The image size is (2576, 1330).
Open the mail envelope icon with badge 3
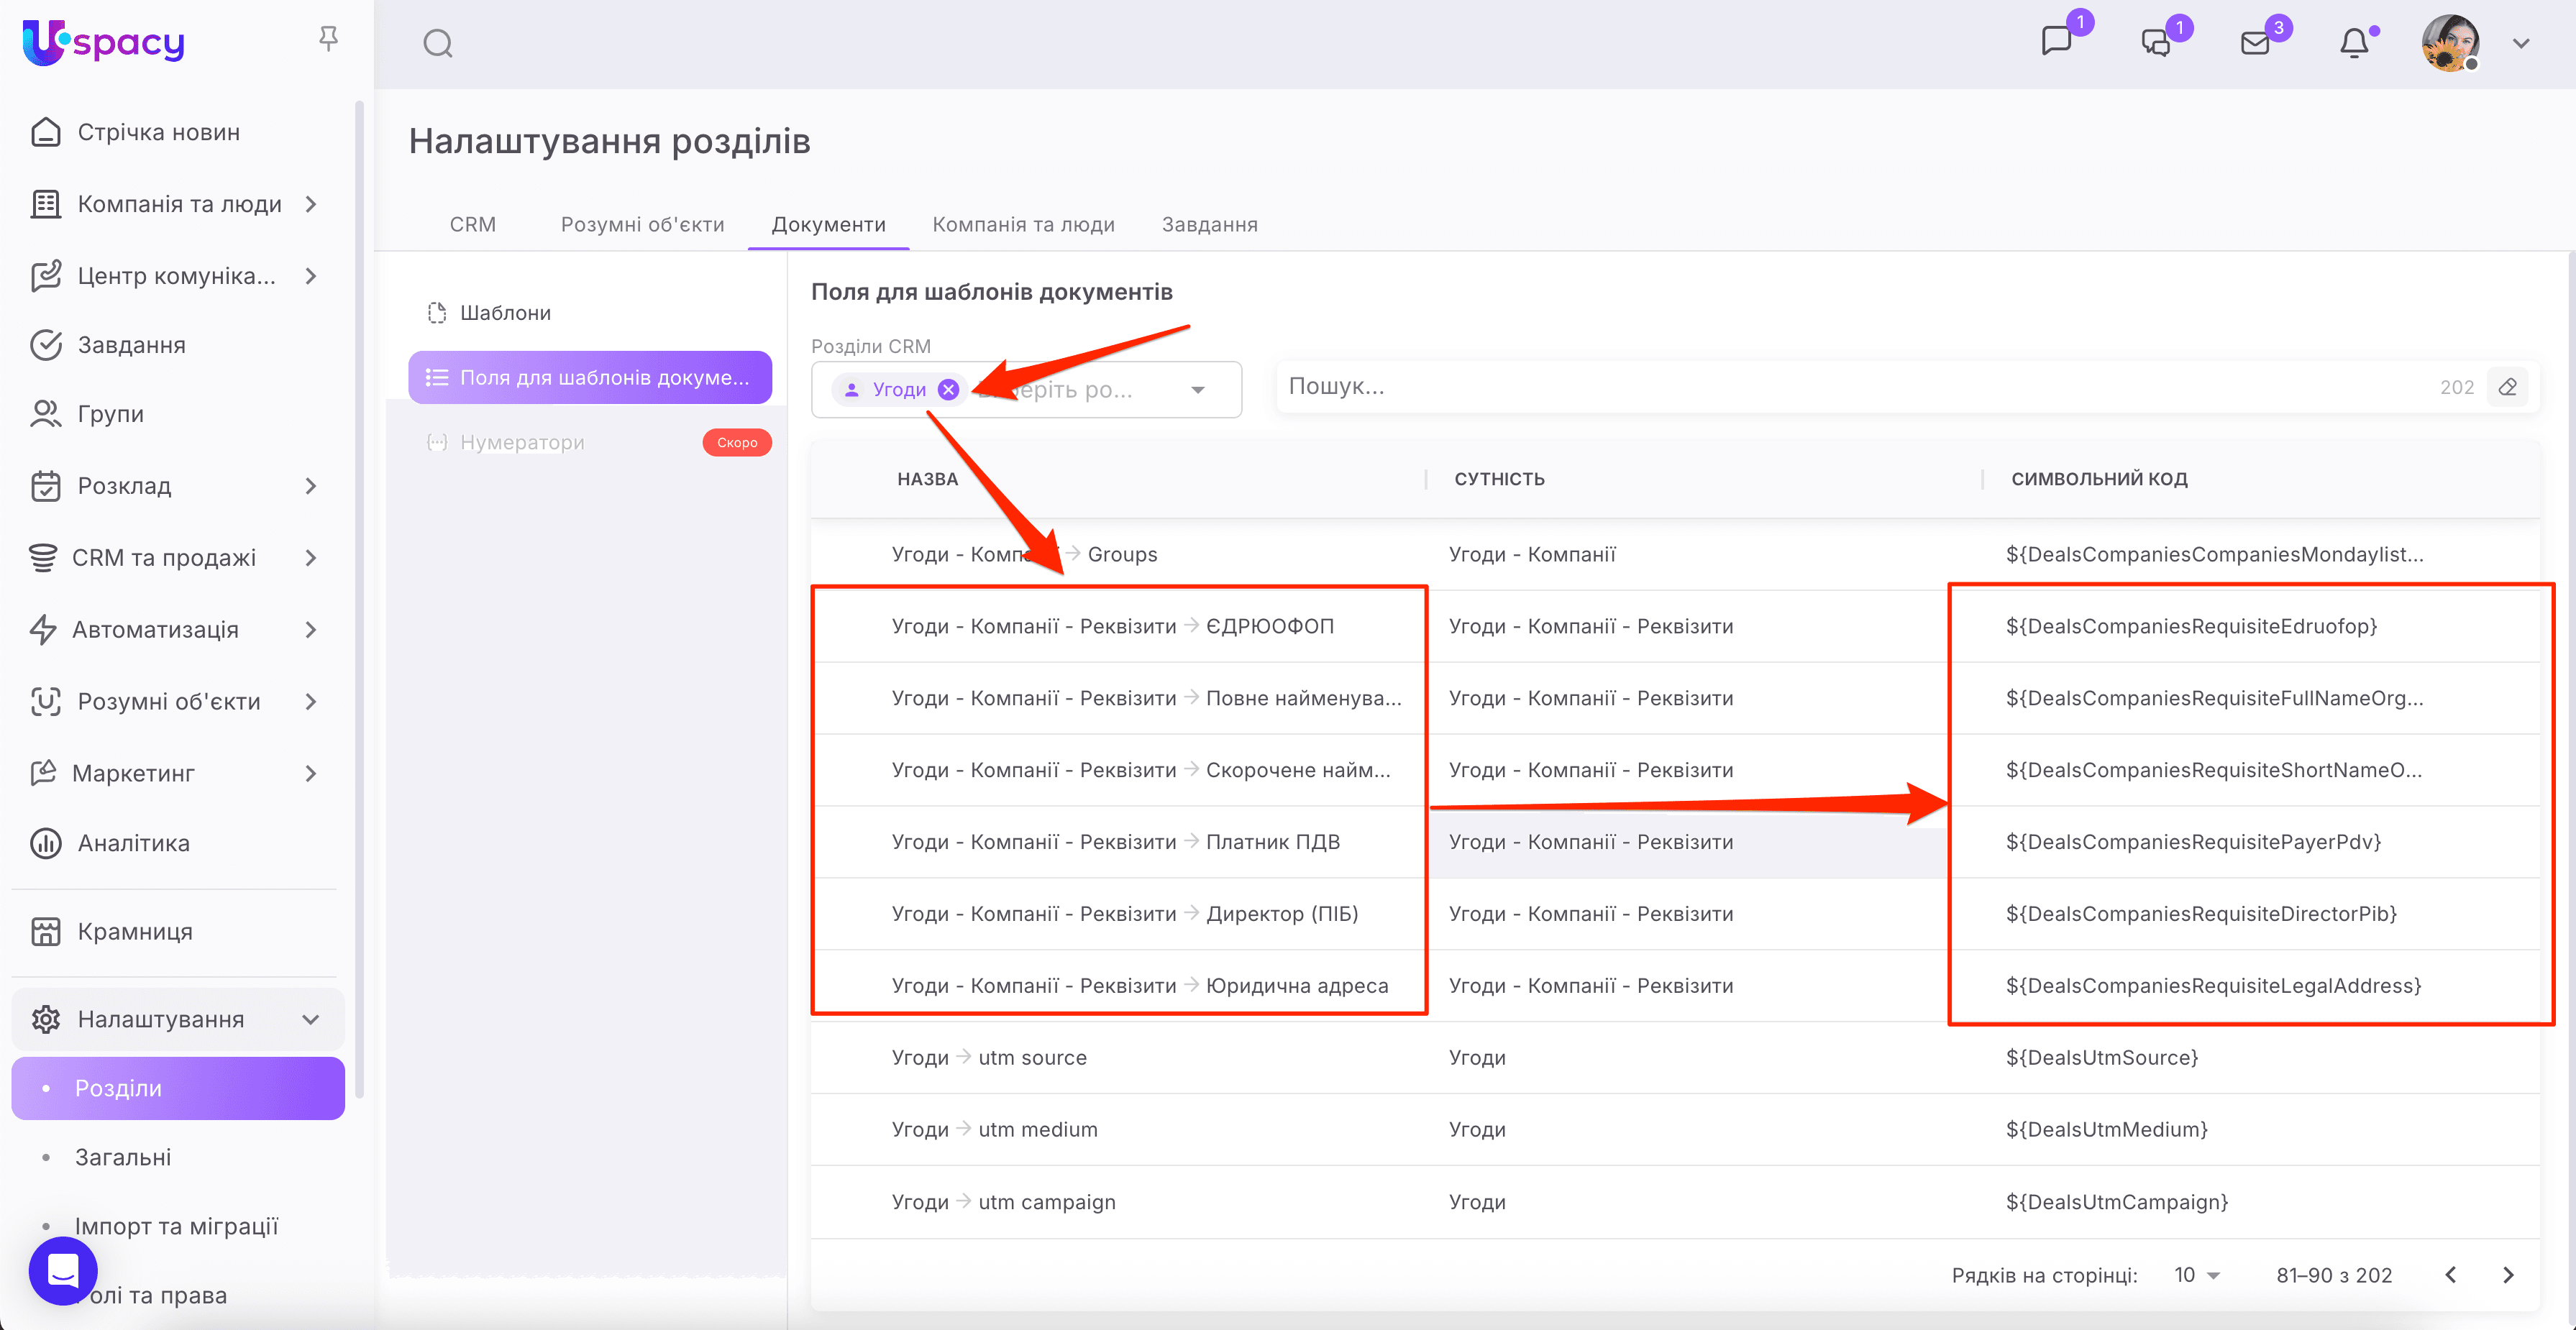[2255, 44]
